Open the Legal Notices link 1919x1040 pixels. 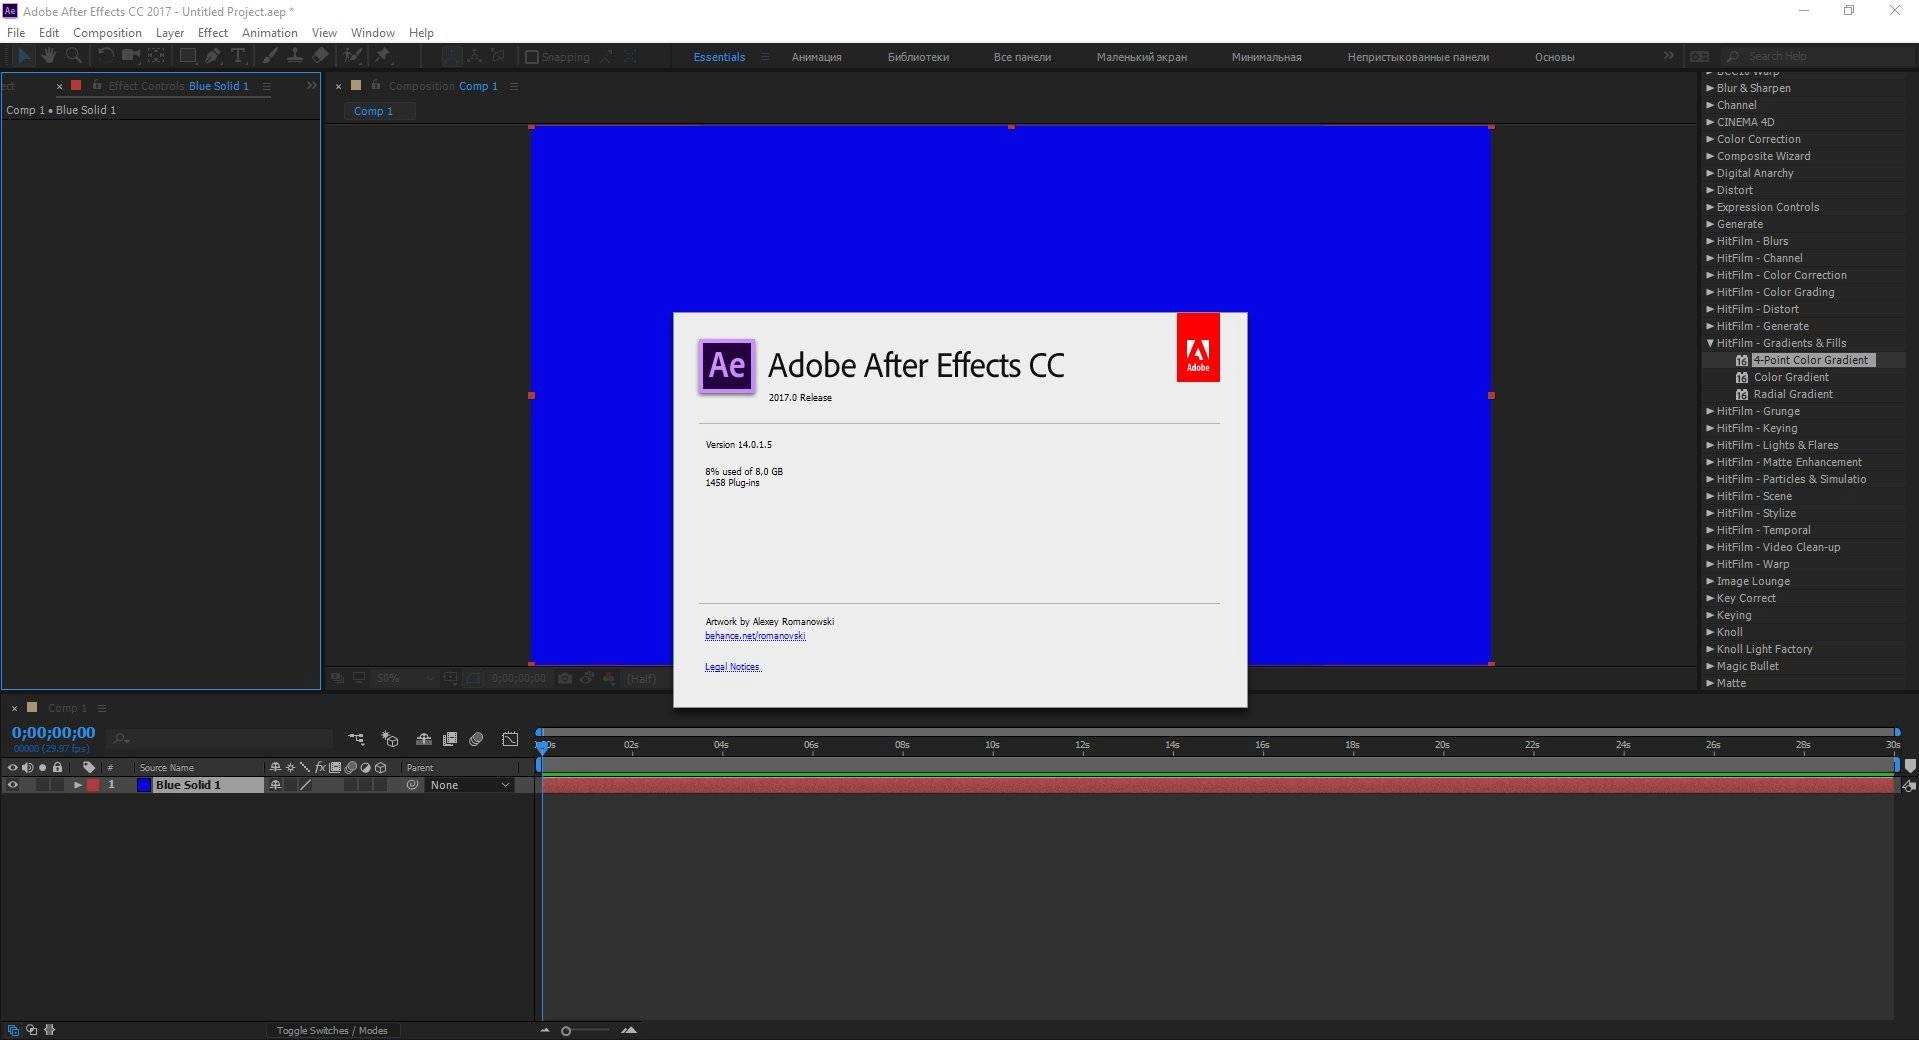[x=733, y=667]
